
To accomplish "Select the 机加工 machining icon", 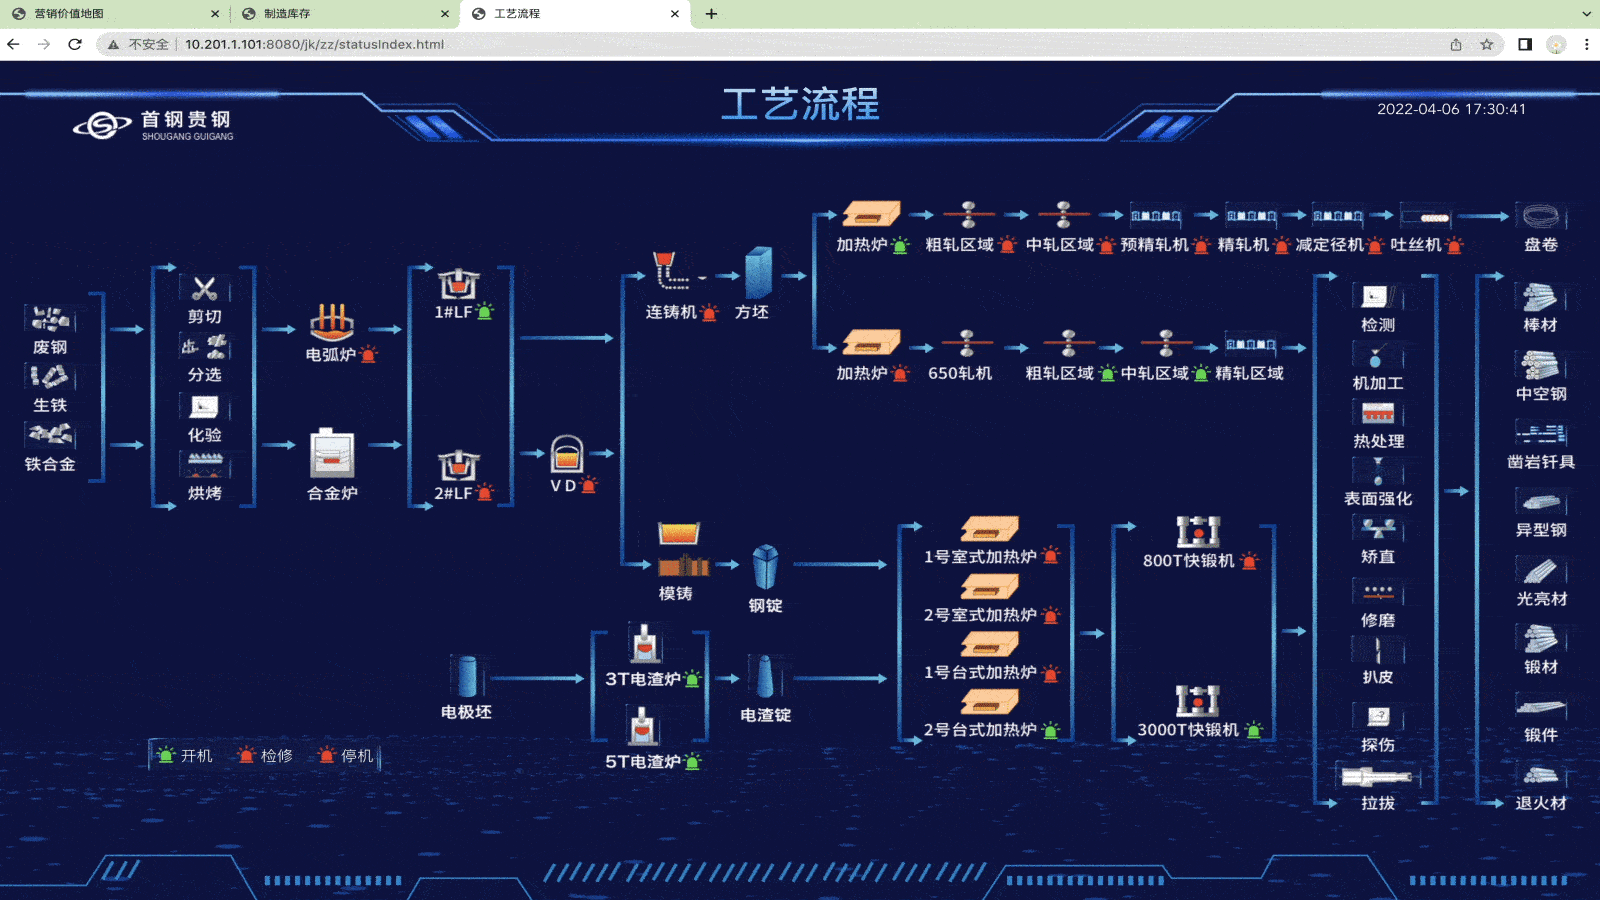I will click(x=1378, y=355).
